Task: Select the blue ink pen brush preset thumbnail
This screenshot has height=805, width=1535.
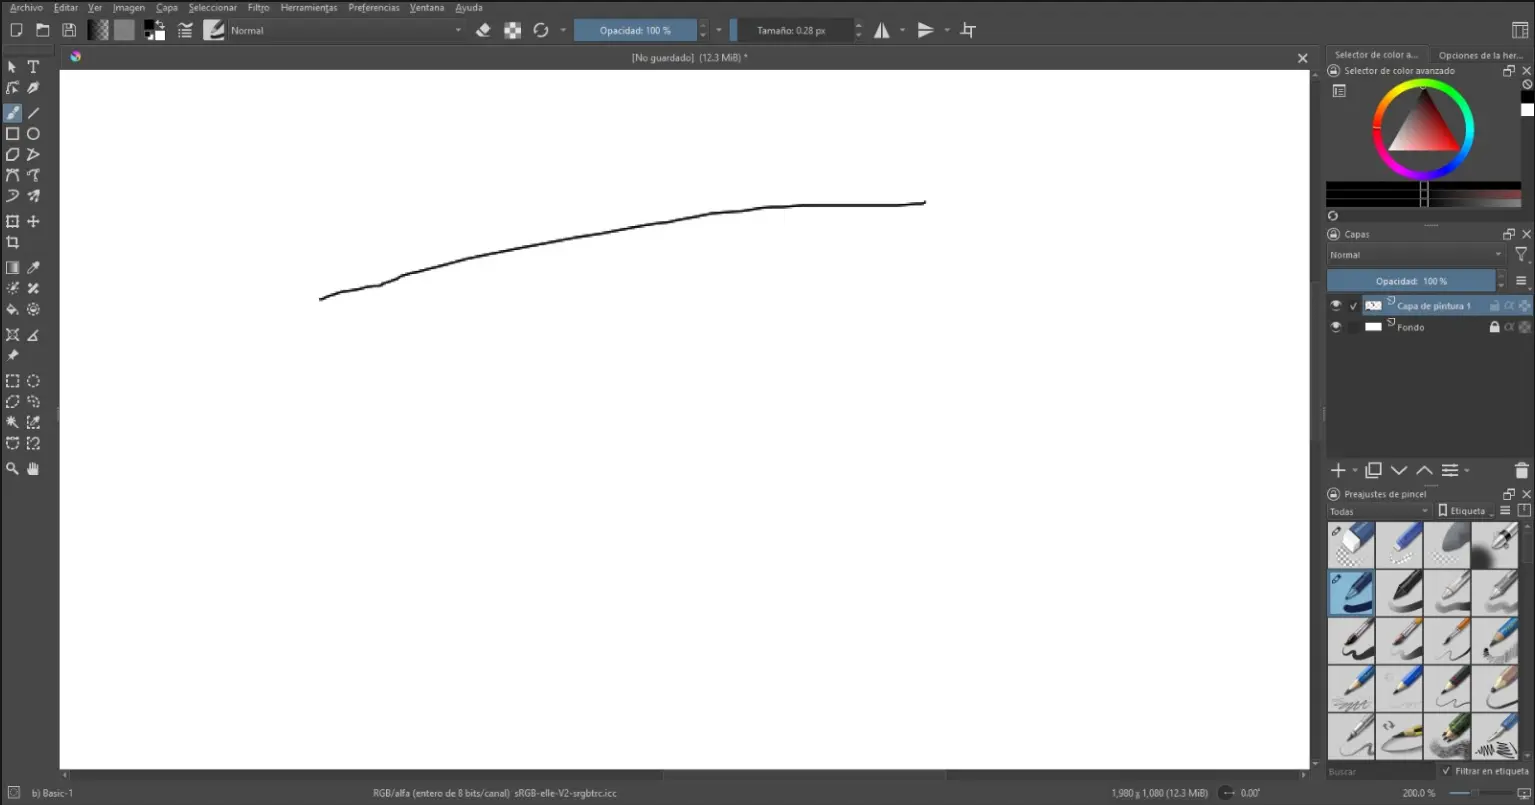Action: [1350, 593]
